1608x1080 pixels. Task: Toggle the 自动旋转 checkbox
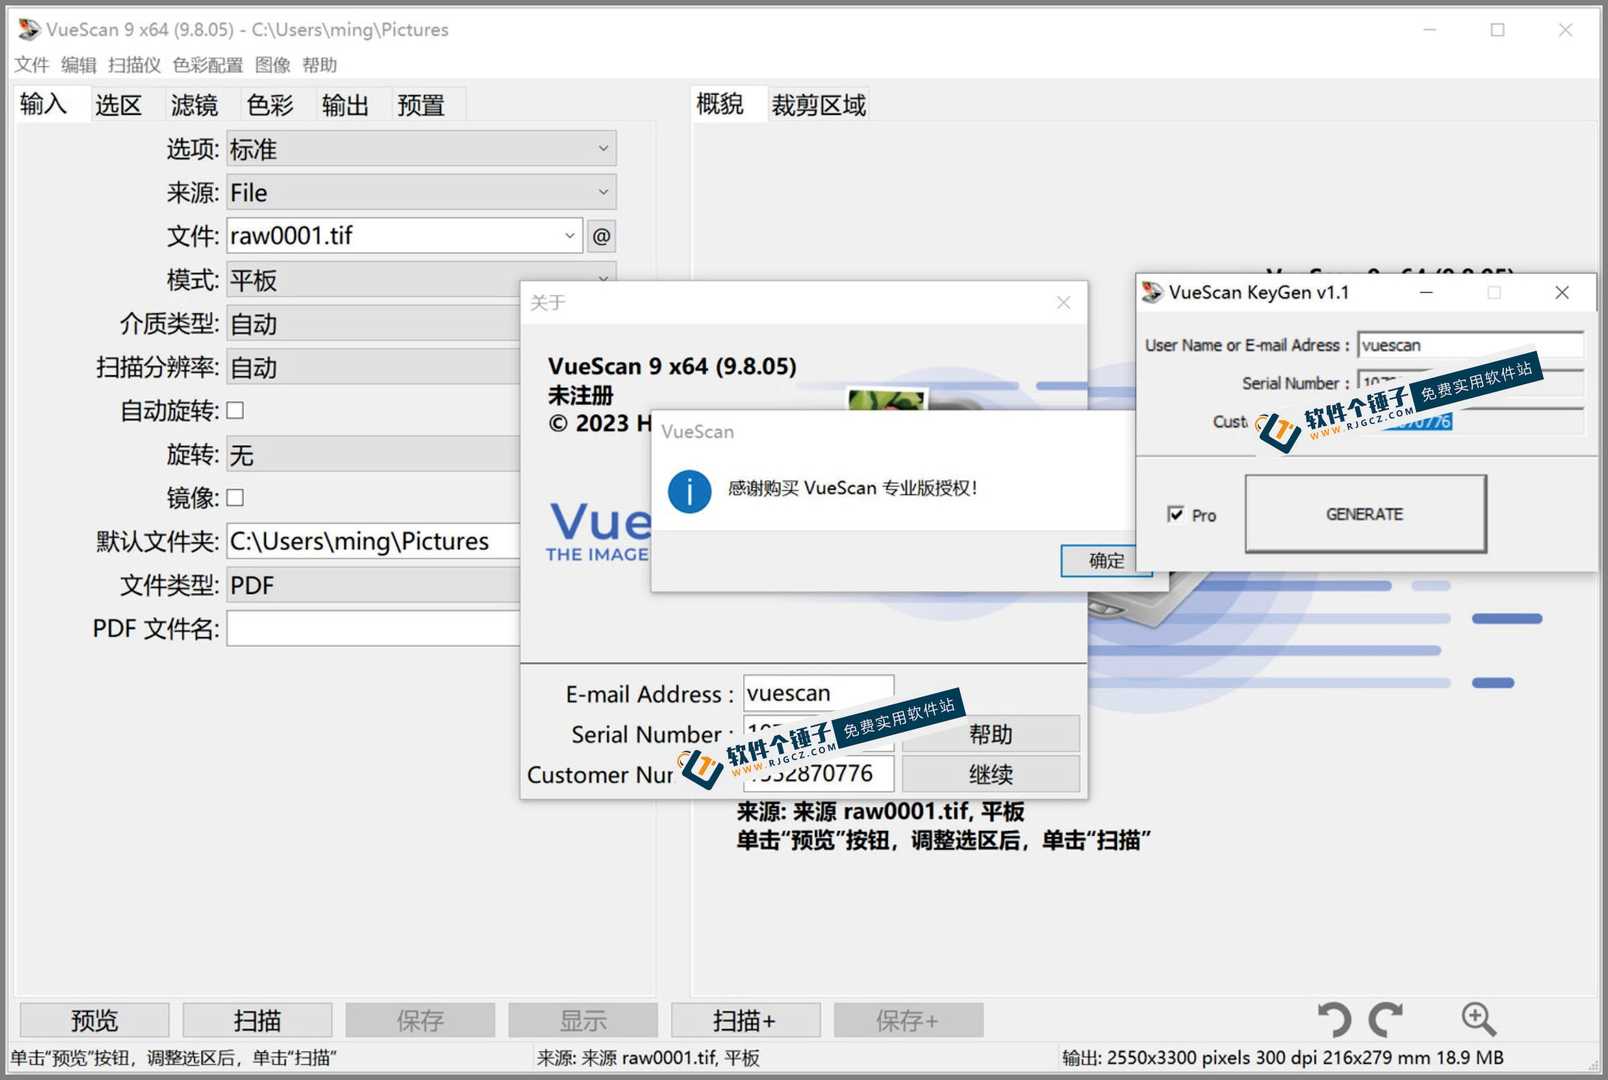pyautogui.click(x=235, y=410)
